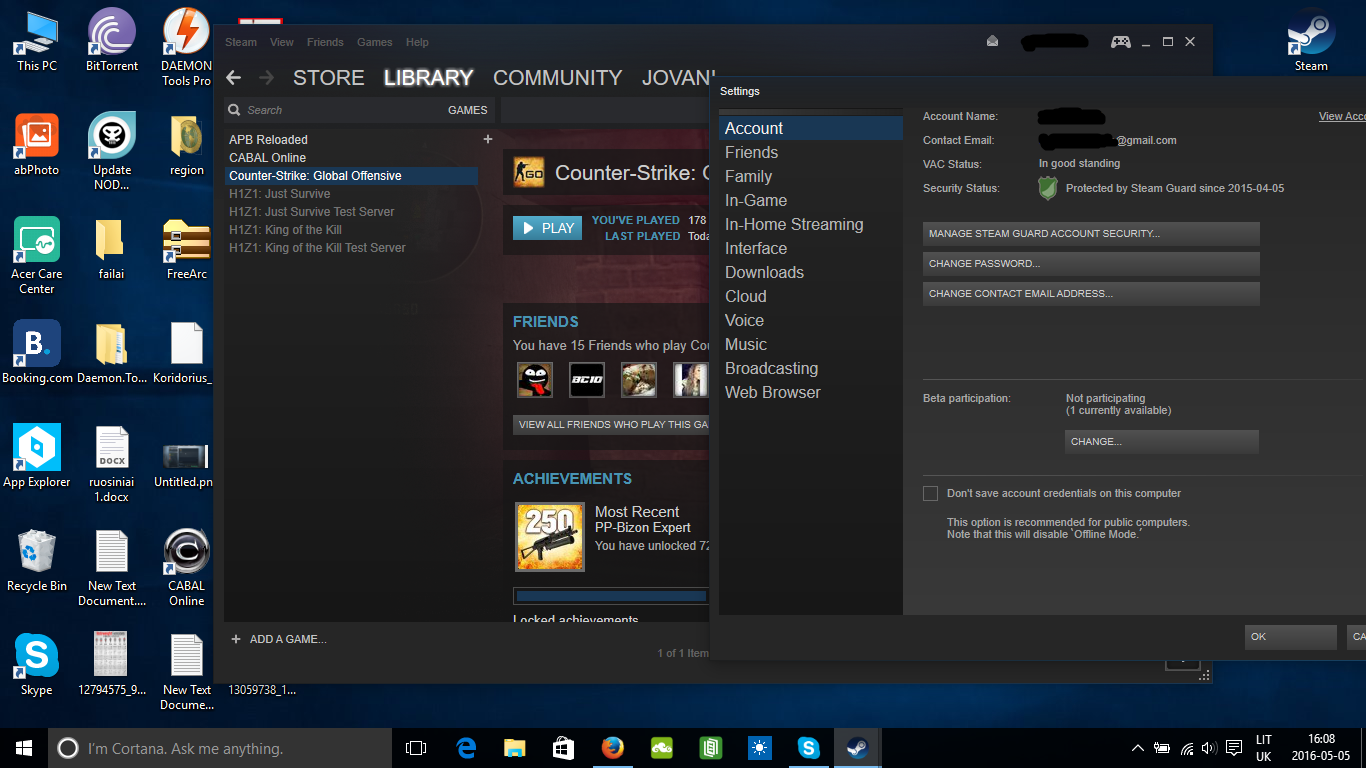The width and height of the screenshot is (1366, 768).
Task: Go to the COMMUNITY tab
Action: point(558,78)
